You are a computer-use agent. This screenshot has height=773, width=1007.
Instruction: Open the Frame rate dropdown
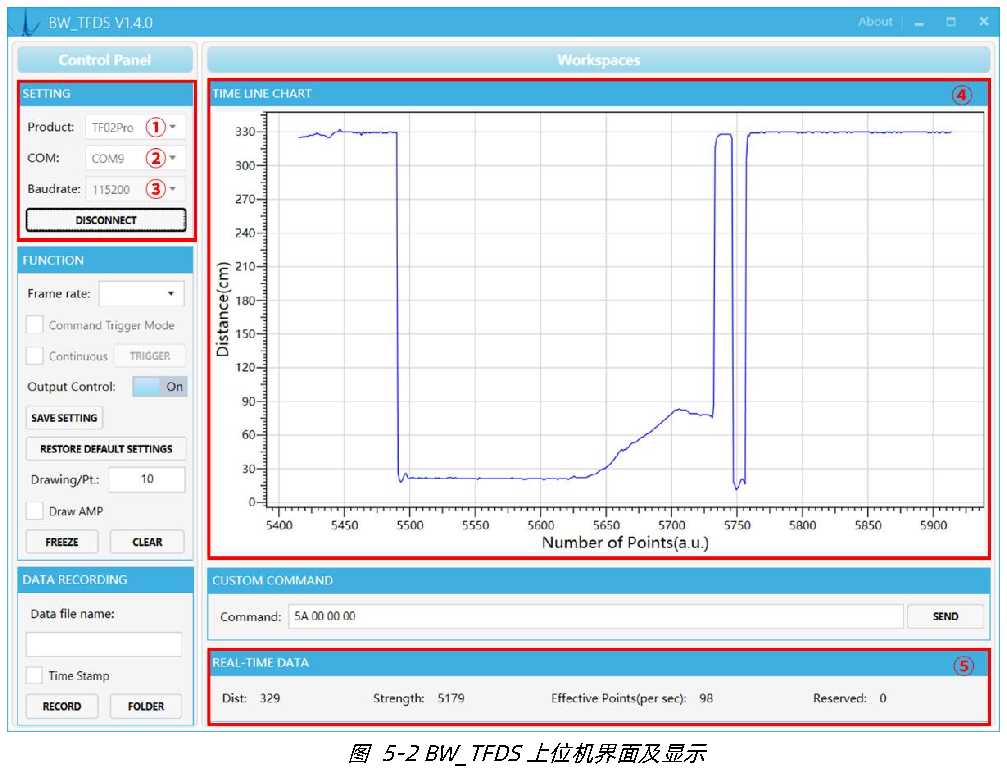[x=141, y=293]
